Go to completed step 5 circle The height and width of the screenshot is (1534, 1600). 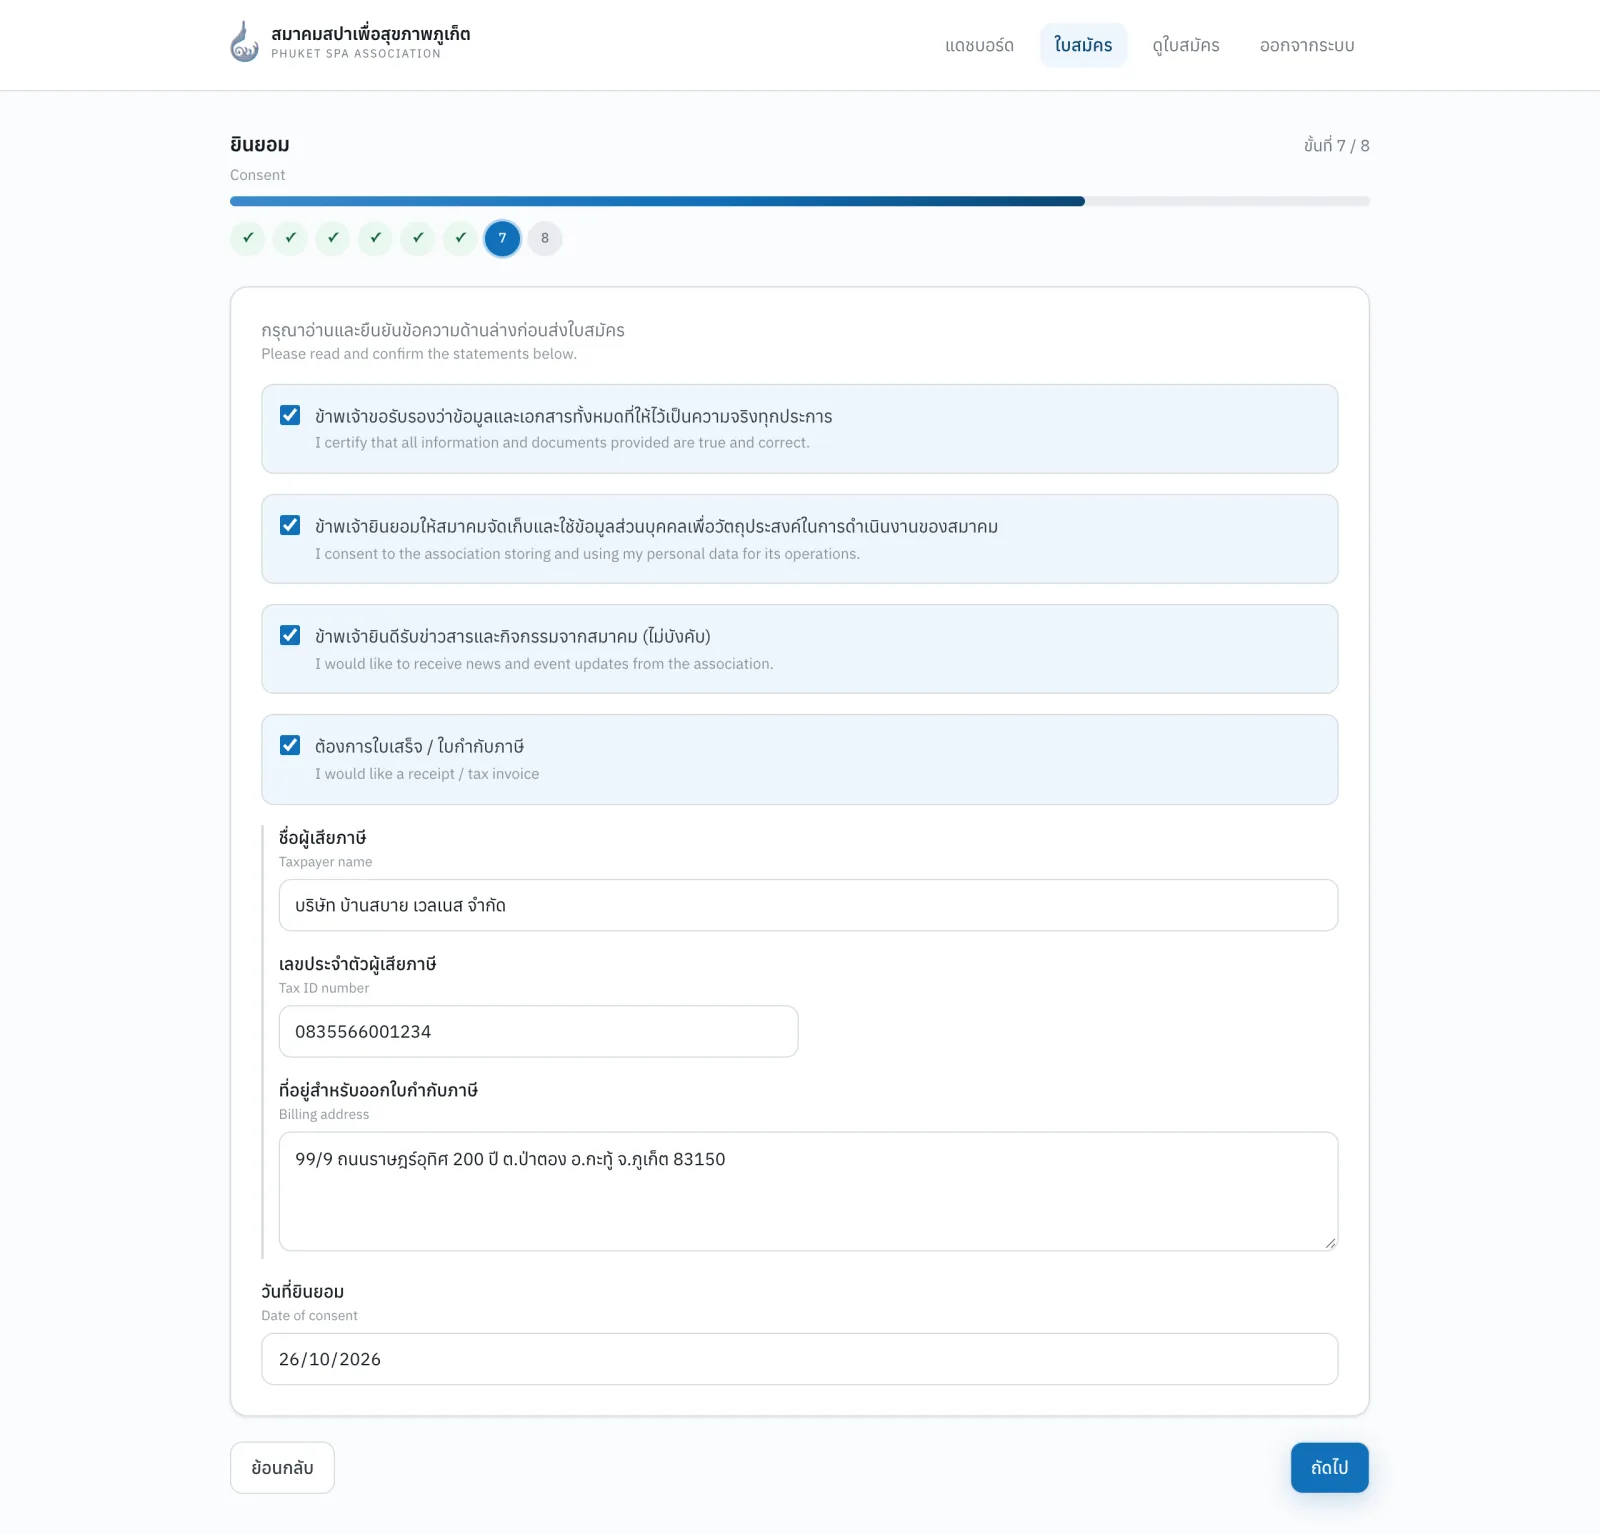[418, 238]
